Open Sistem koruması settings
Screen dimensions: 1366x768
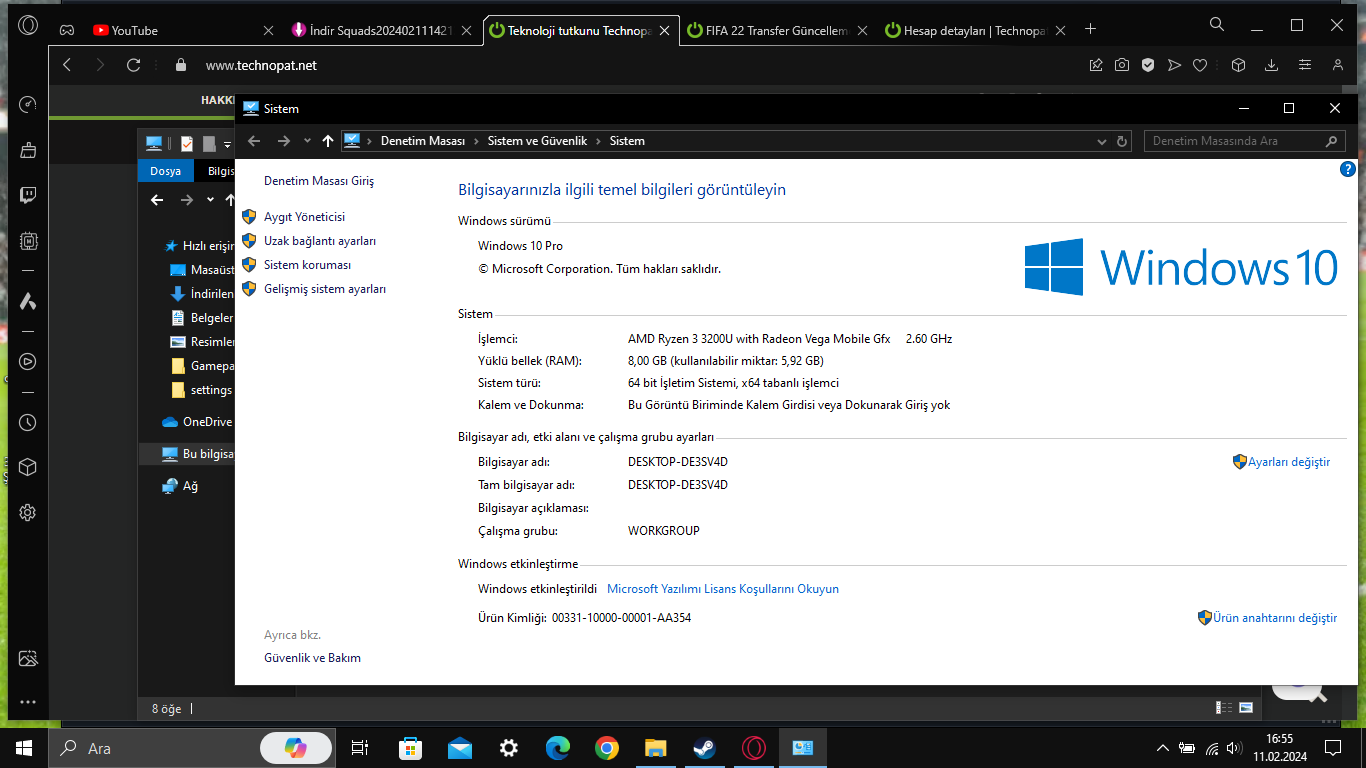tap(307, 265)
